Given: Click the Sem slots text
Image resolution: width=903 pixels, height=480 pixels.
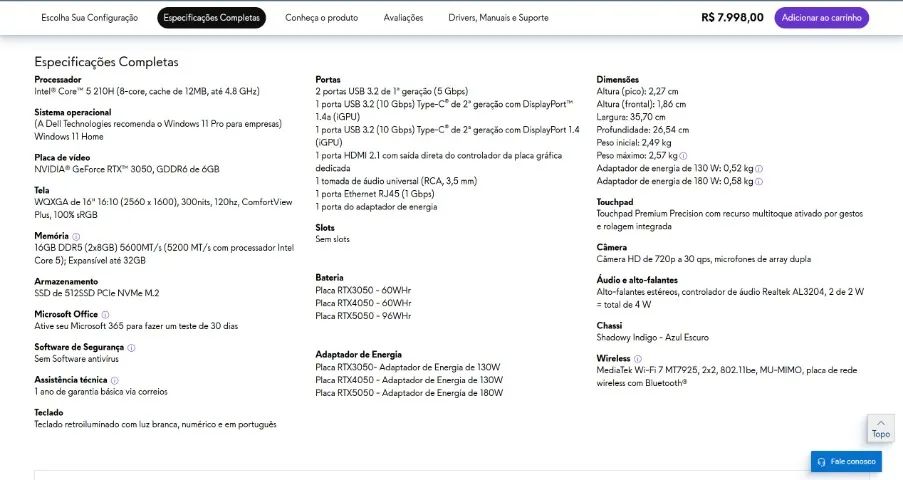Looking at the screenshot, I should coord(332,239).
